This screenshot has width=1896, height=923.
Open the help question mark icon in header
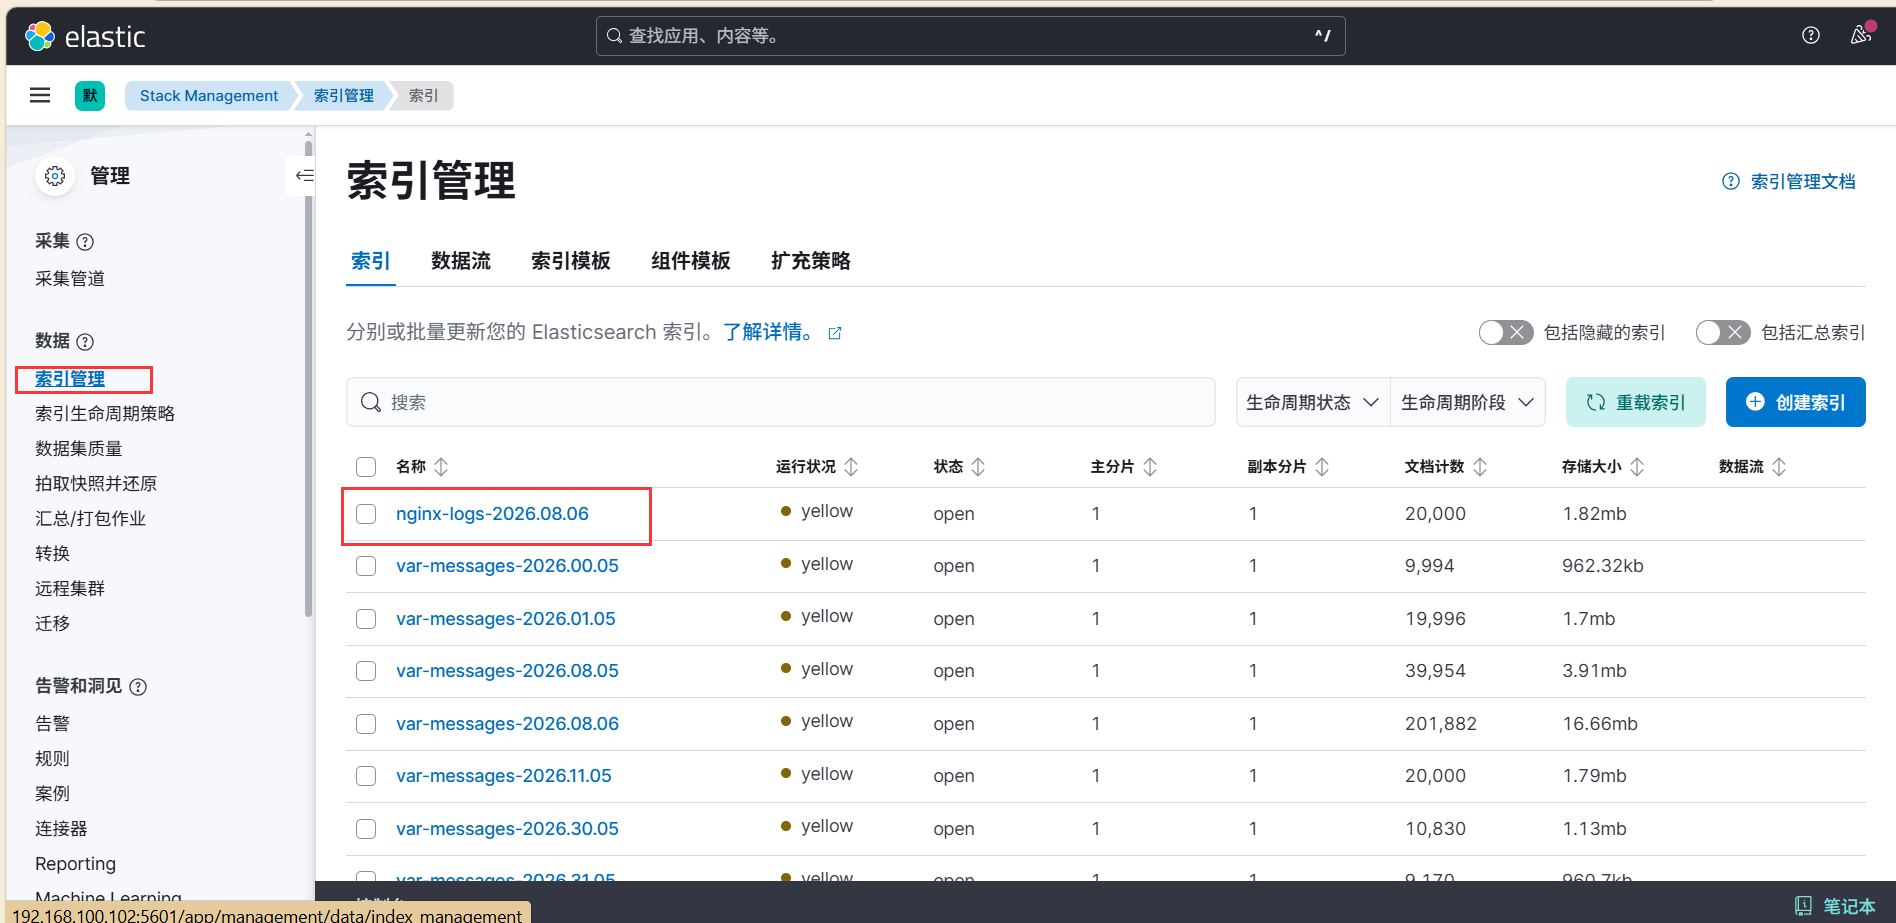tap(1811, 35)
